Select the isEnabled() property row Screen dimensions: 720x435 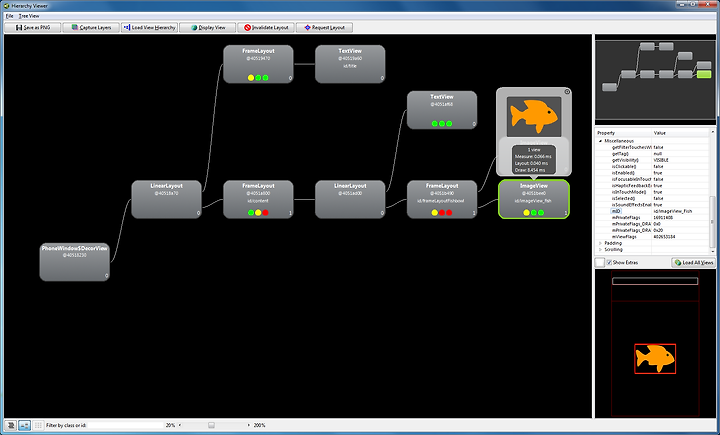tap(652, 173)
